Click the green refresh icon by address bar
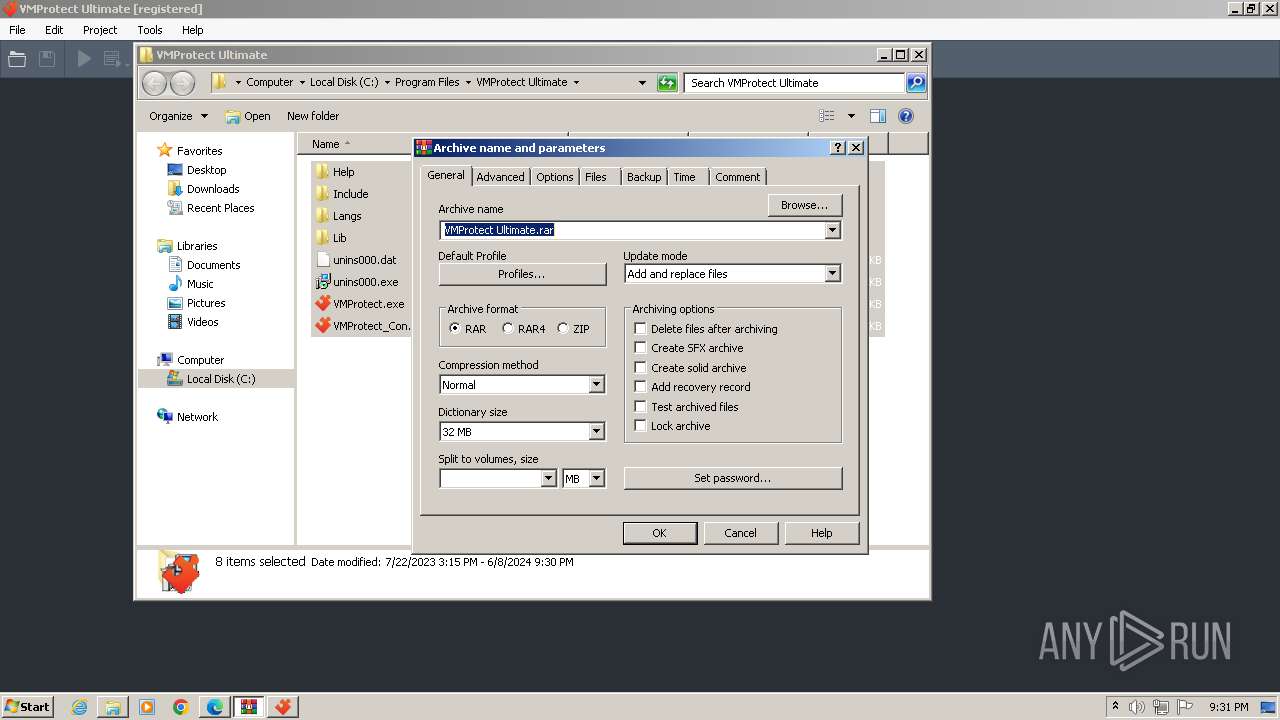 (667, 83)
